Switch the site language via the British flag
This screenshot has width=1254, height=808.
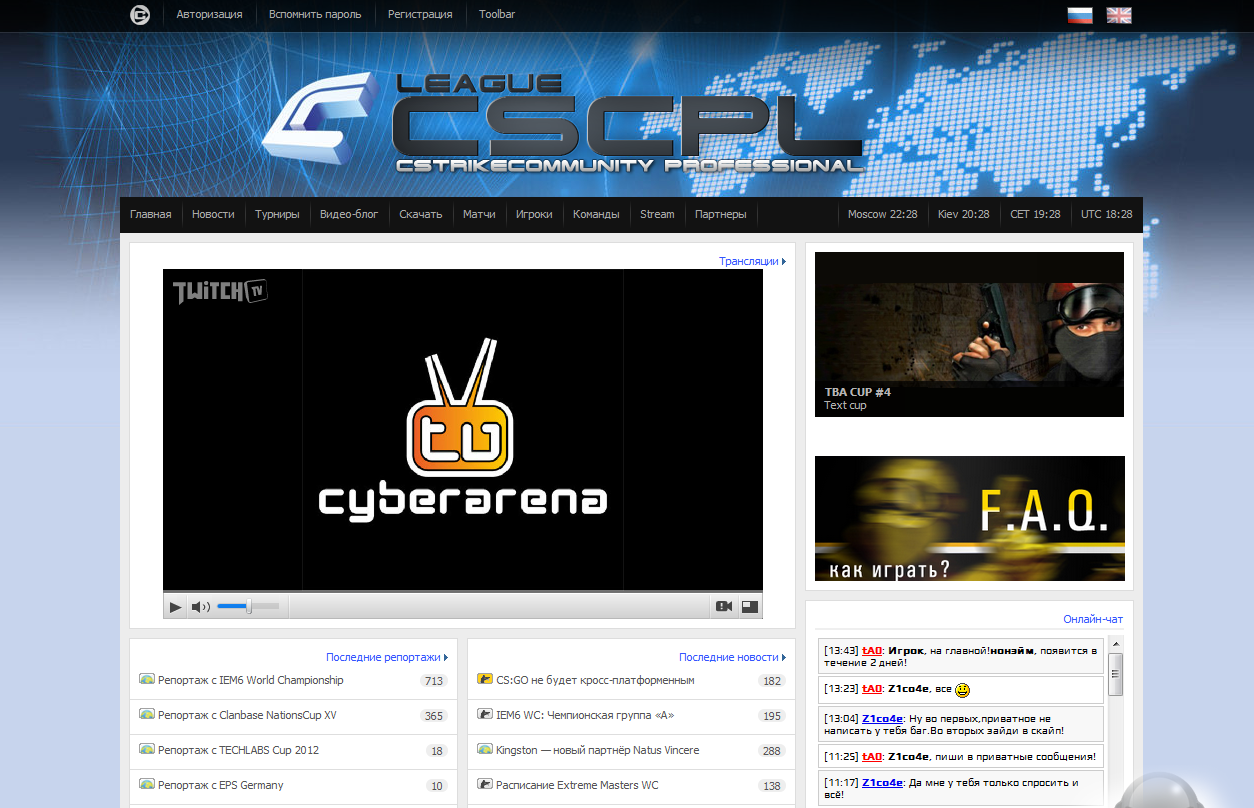1119,15
